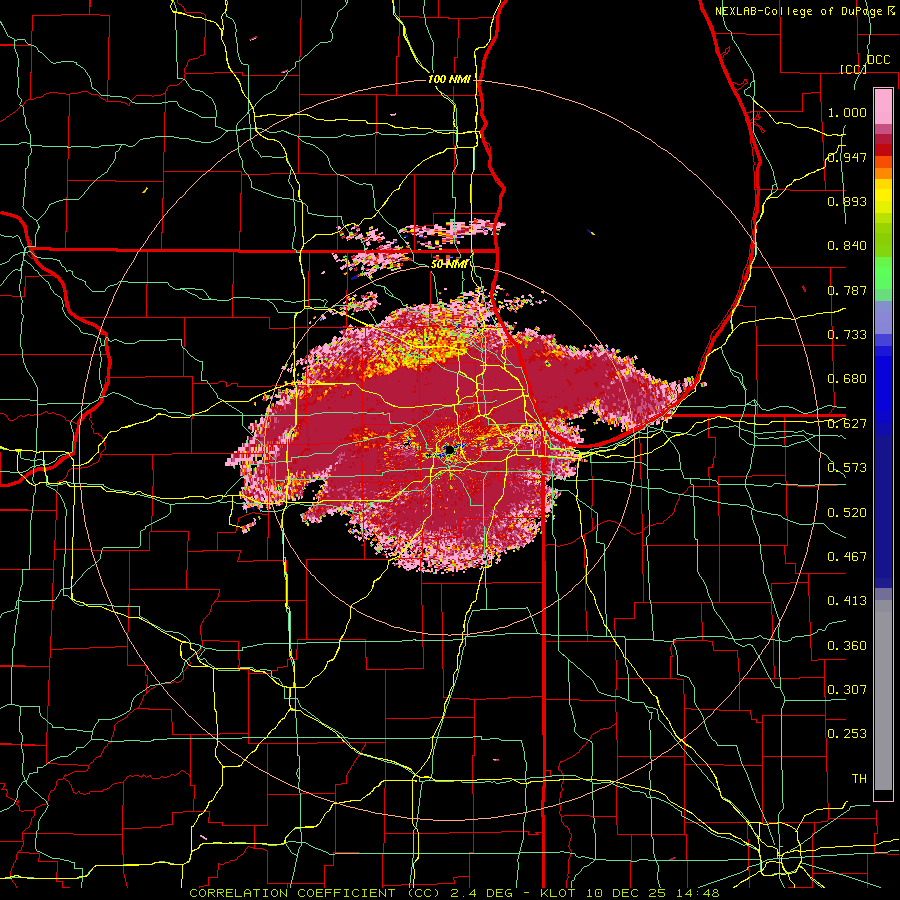
Task: Select the 0.680 legend value
Action: pyautogui.click(x=847, y=379)
